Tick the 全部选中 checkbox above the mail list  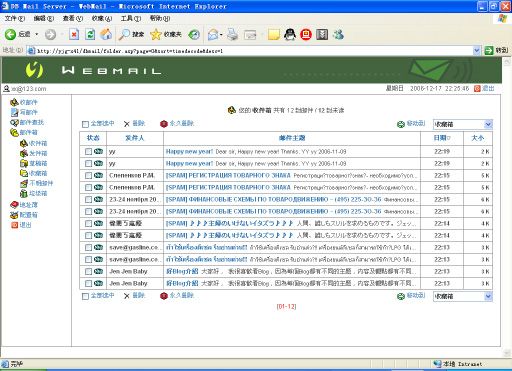pos(85,124)
